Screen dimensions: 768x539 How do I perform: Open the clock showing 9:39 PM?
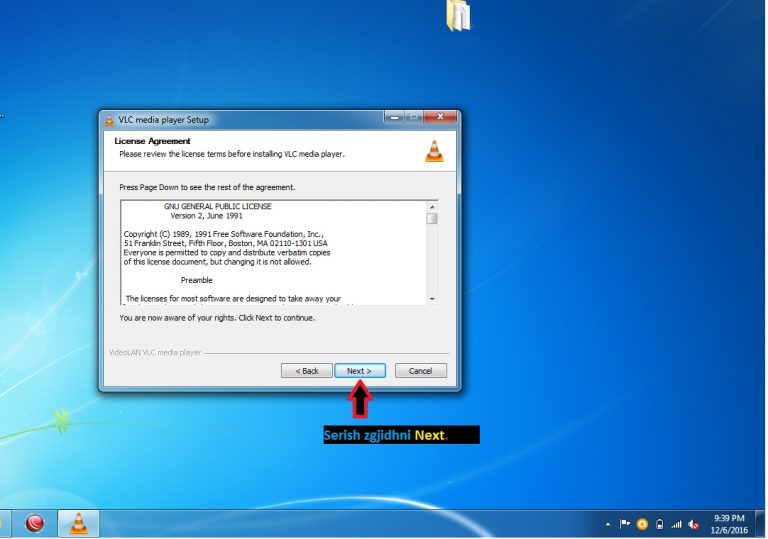pyautogui.click(x=729, y=524)
